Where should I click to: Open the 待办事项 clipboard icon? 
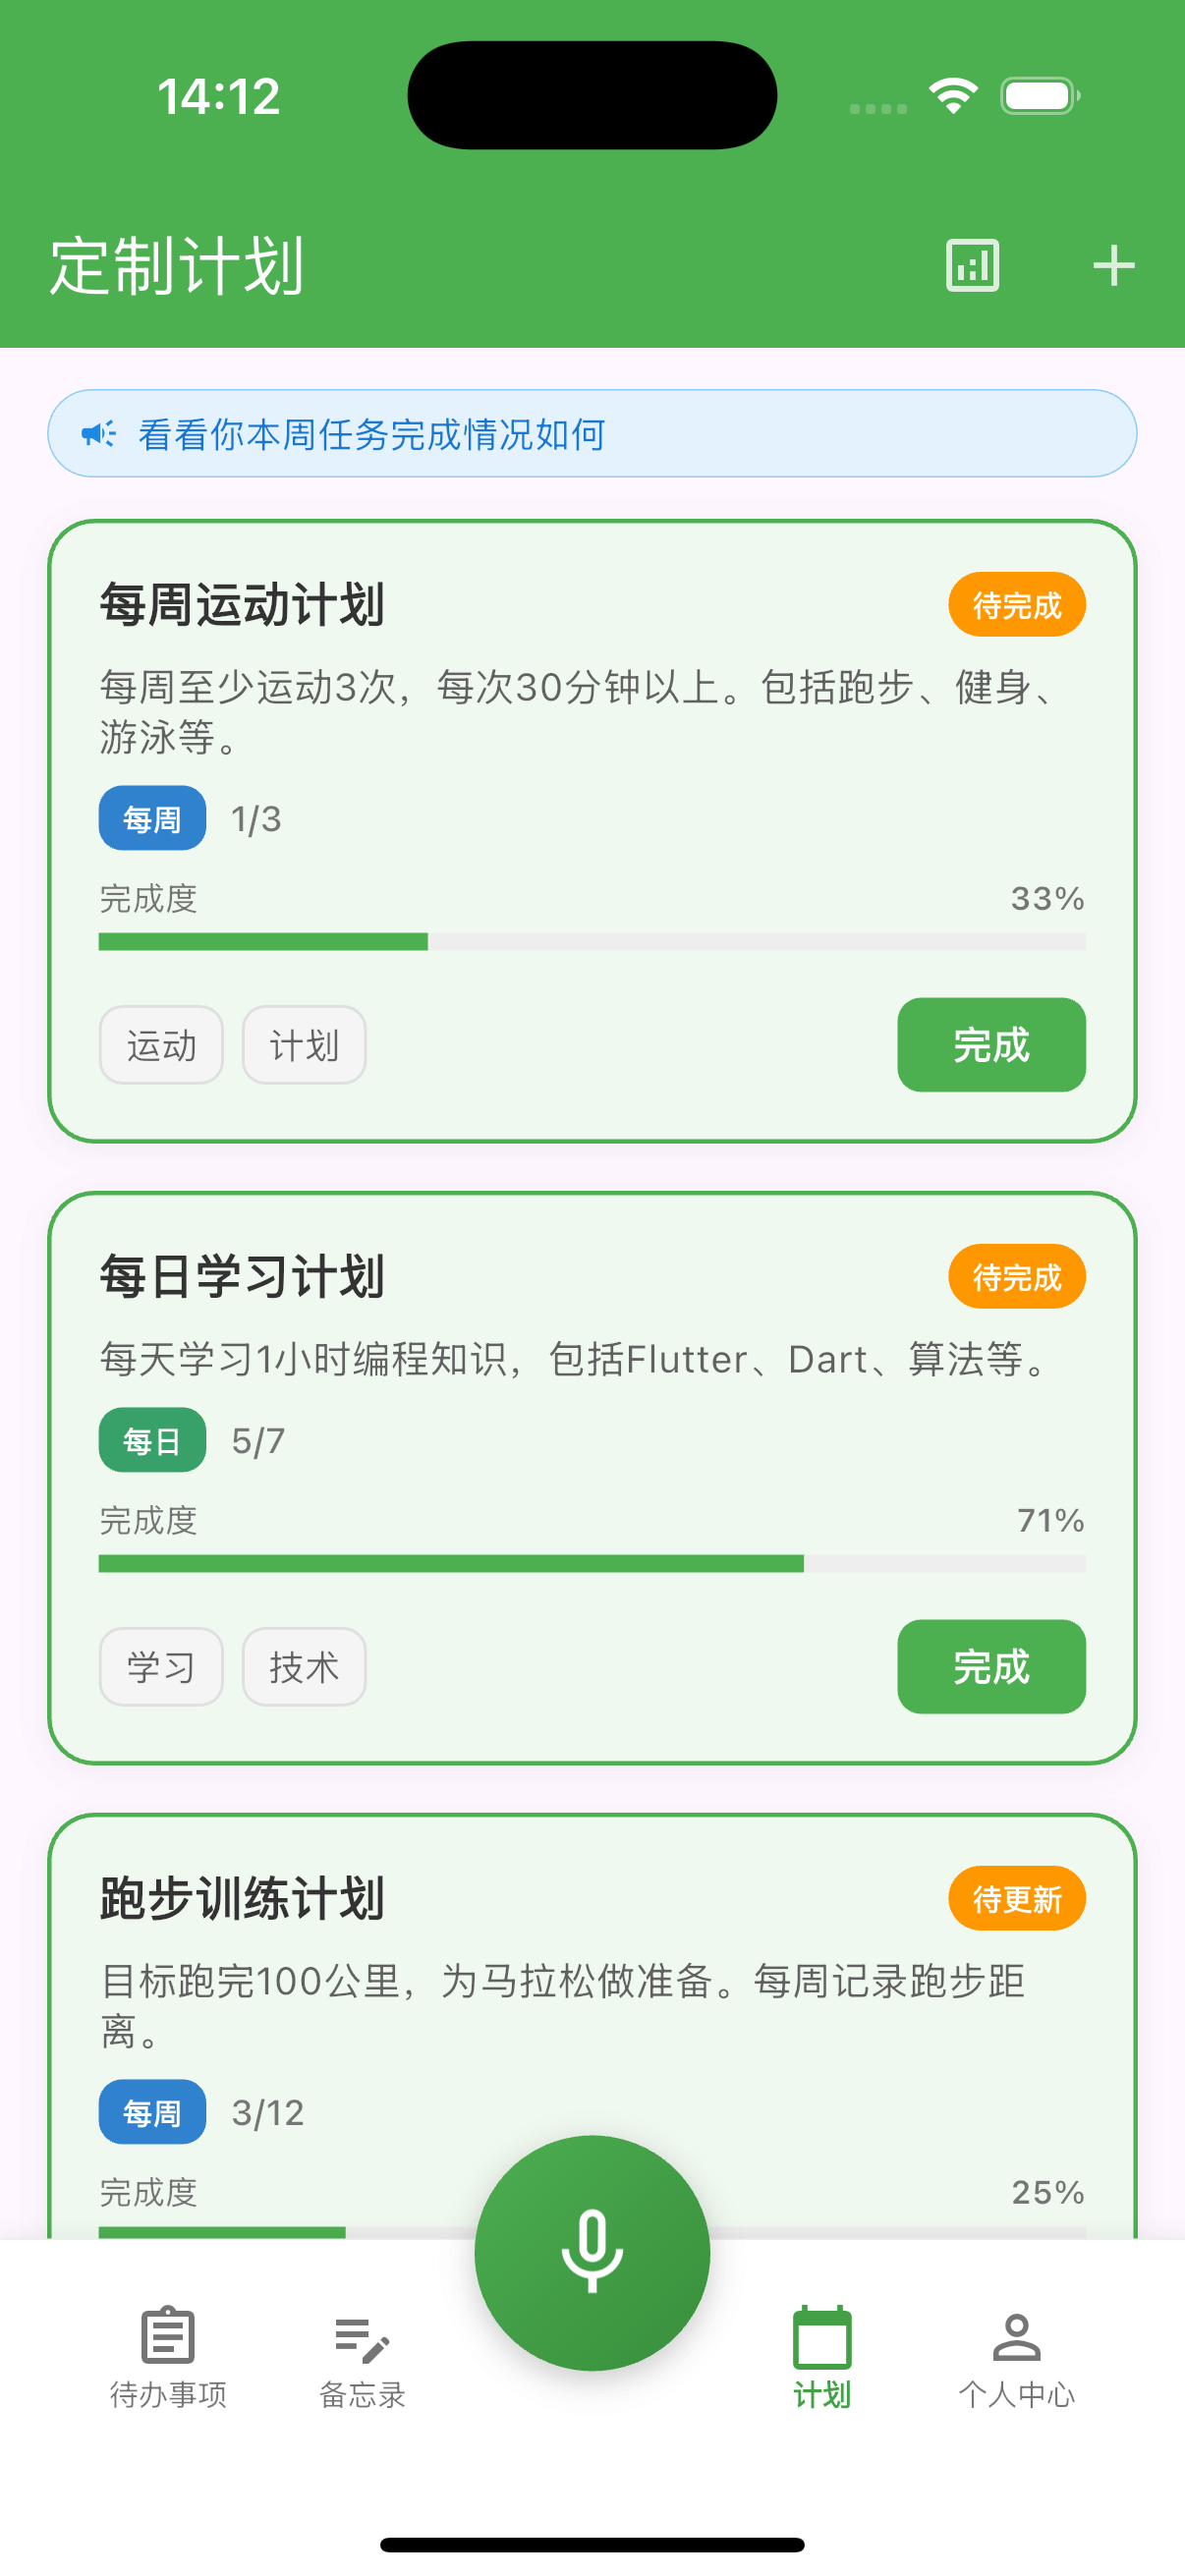(168, 2336)
